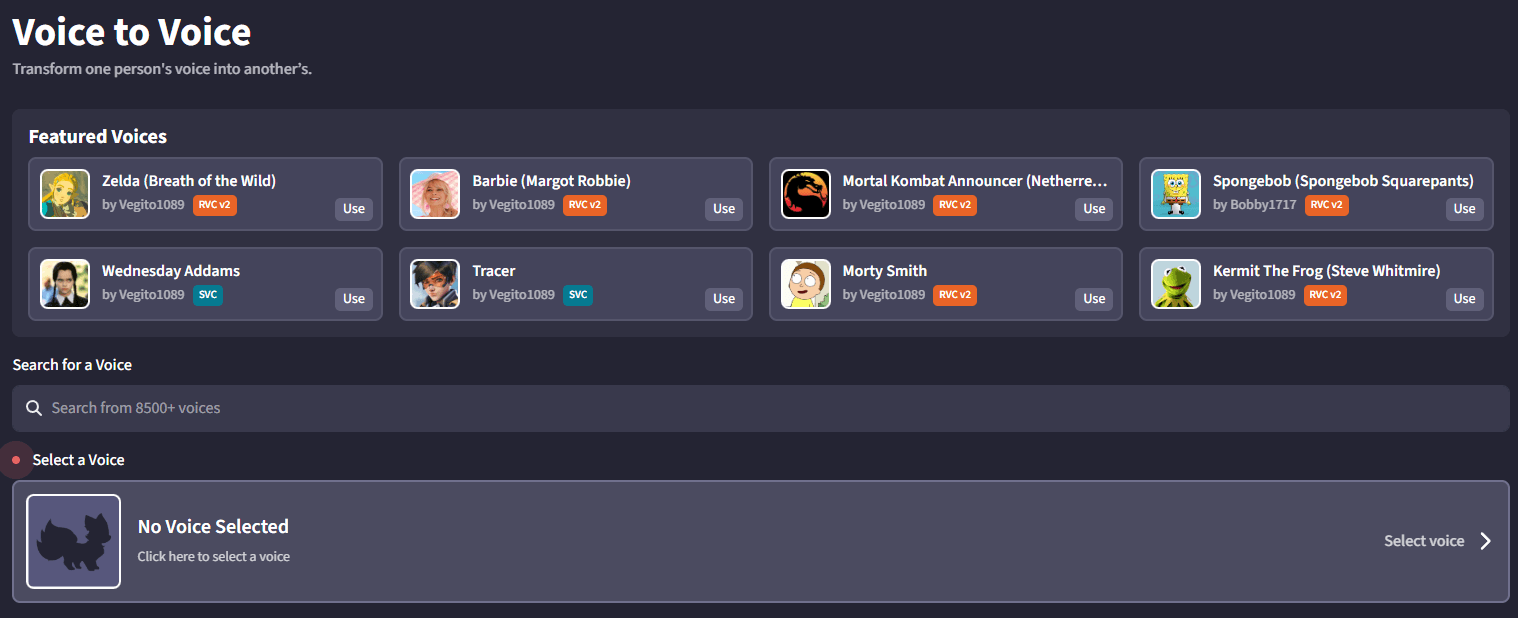Screen dimensions: 1518x618
Task: Click the Voice to Voice page title
Action: pyautogui.click(x=132, y=32)
